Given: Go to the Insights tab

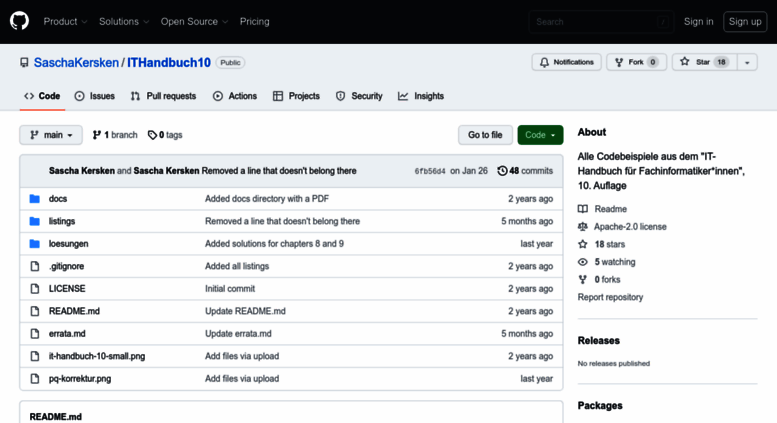Looking at the screenshot, I should [421, 96].
